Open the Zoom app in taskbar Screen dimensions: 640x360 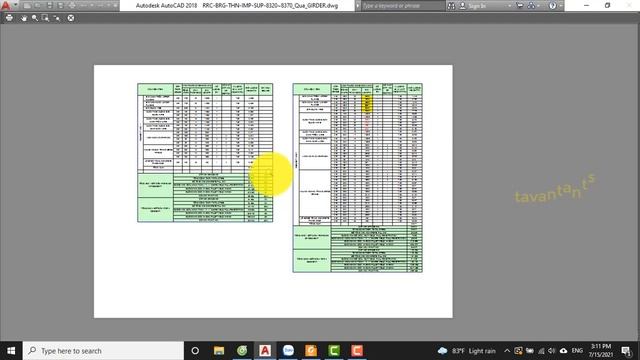[288, 351]
